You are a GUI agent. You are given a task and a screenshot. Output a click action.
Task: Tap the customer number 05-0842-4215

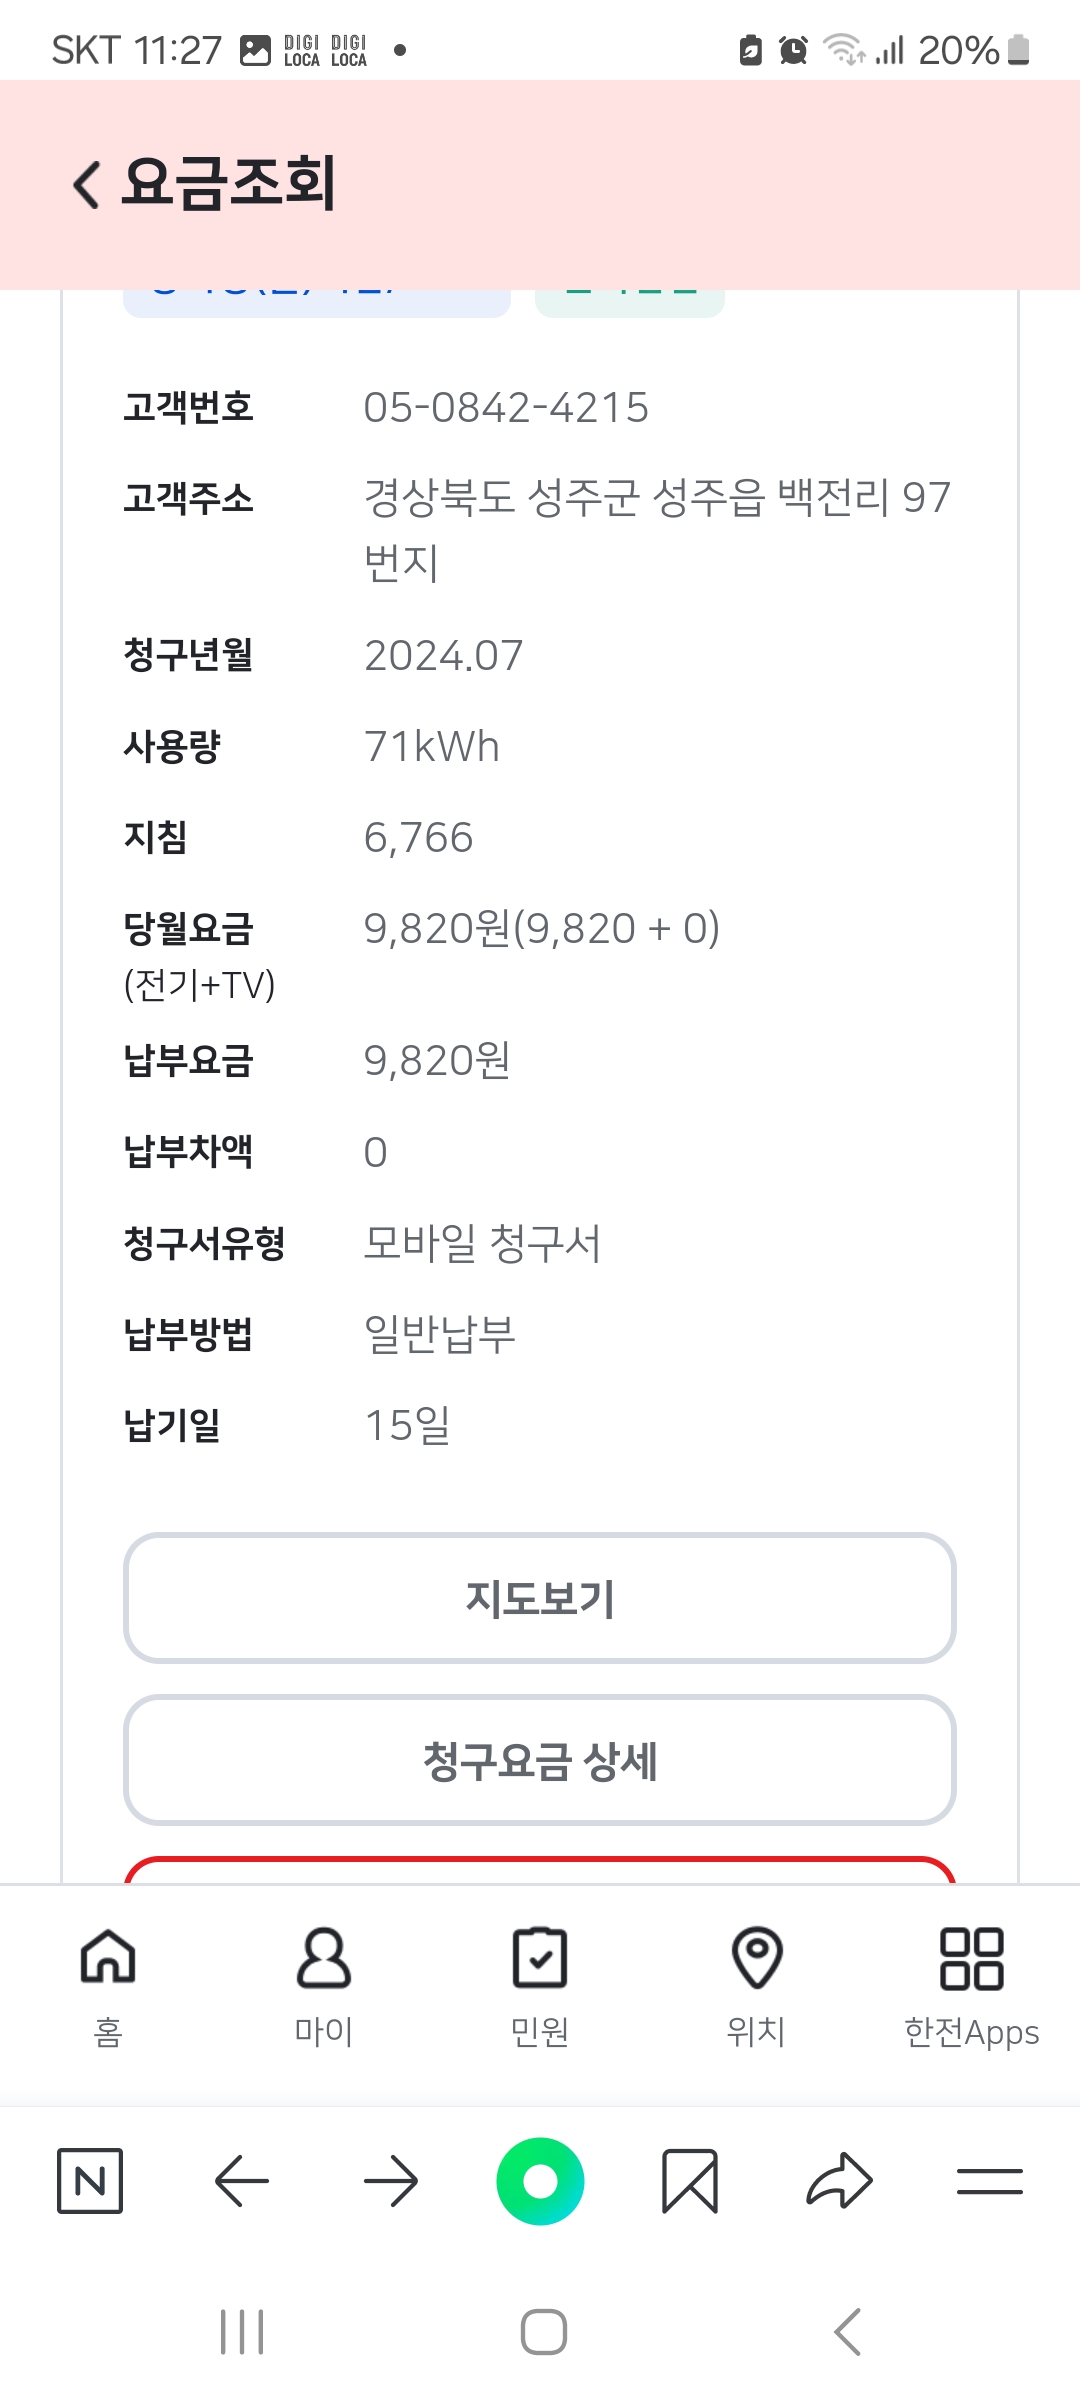506,408
